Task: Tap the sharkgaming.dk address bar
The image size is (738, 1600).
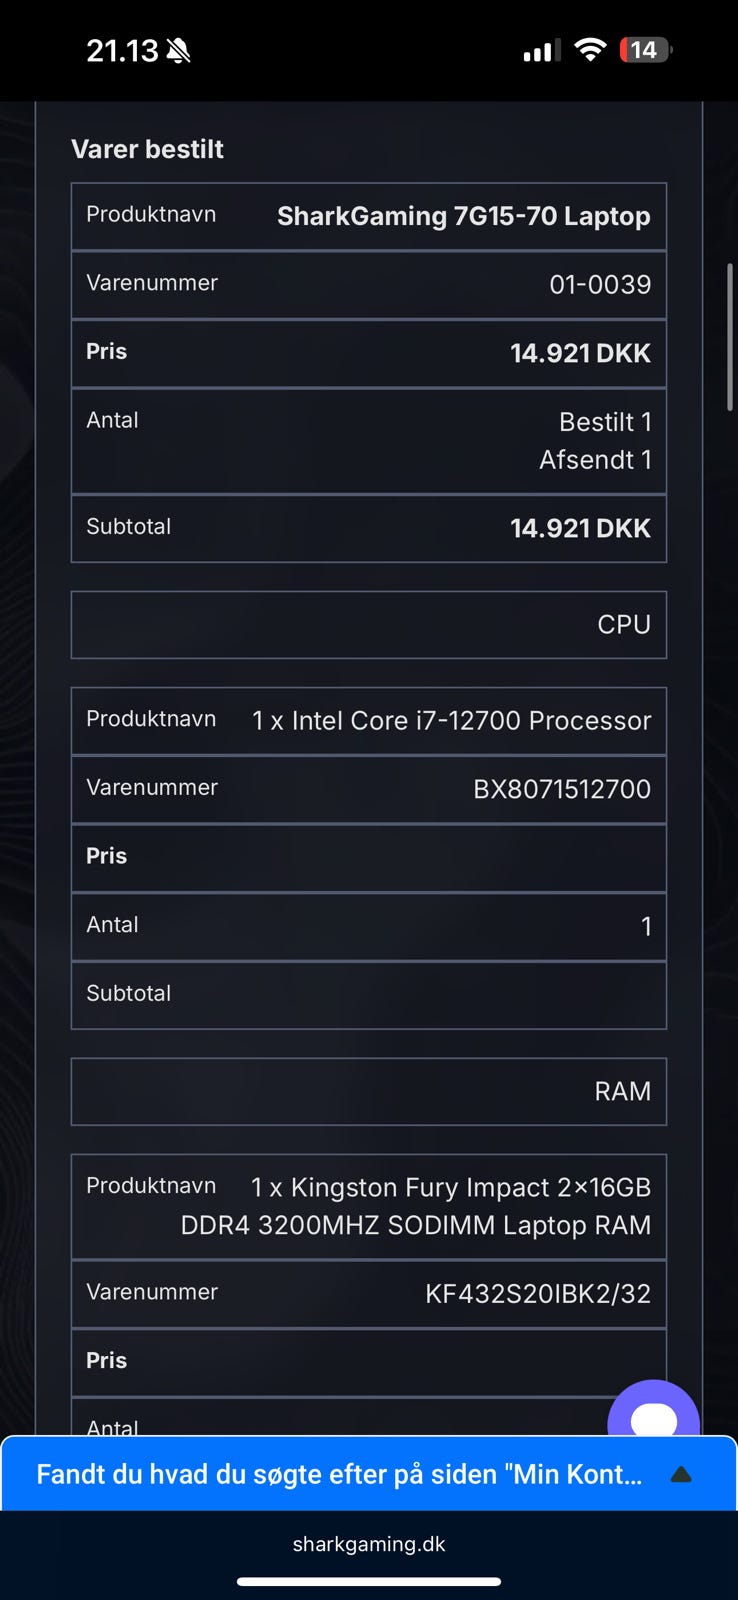Action: pyautogui.click(x=369, y=1544)
